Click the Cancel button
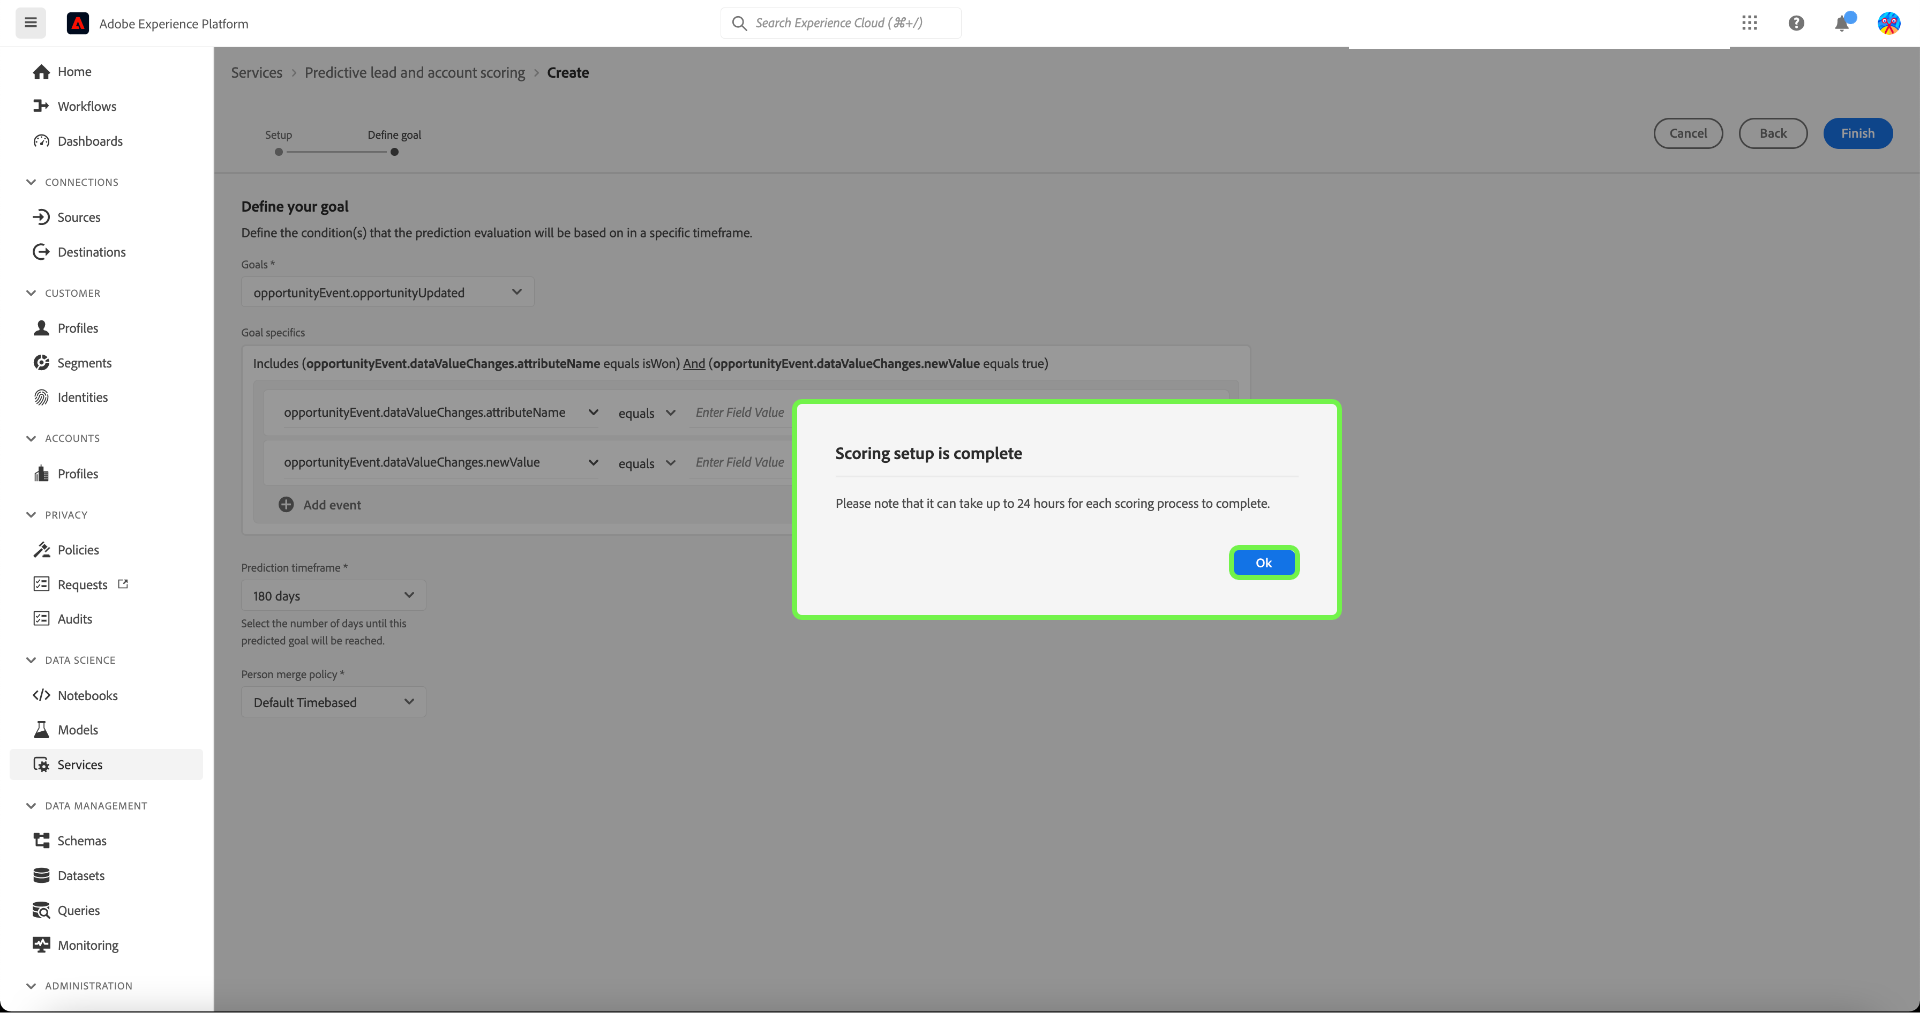The width and height of the screenshot is (1920, 1015). point(1688,134)
